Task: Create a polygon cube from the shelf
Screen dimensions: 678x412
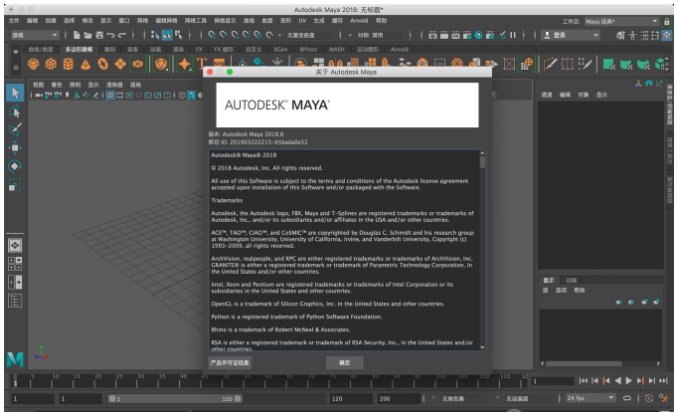Action: [51, 64]
